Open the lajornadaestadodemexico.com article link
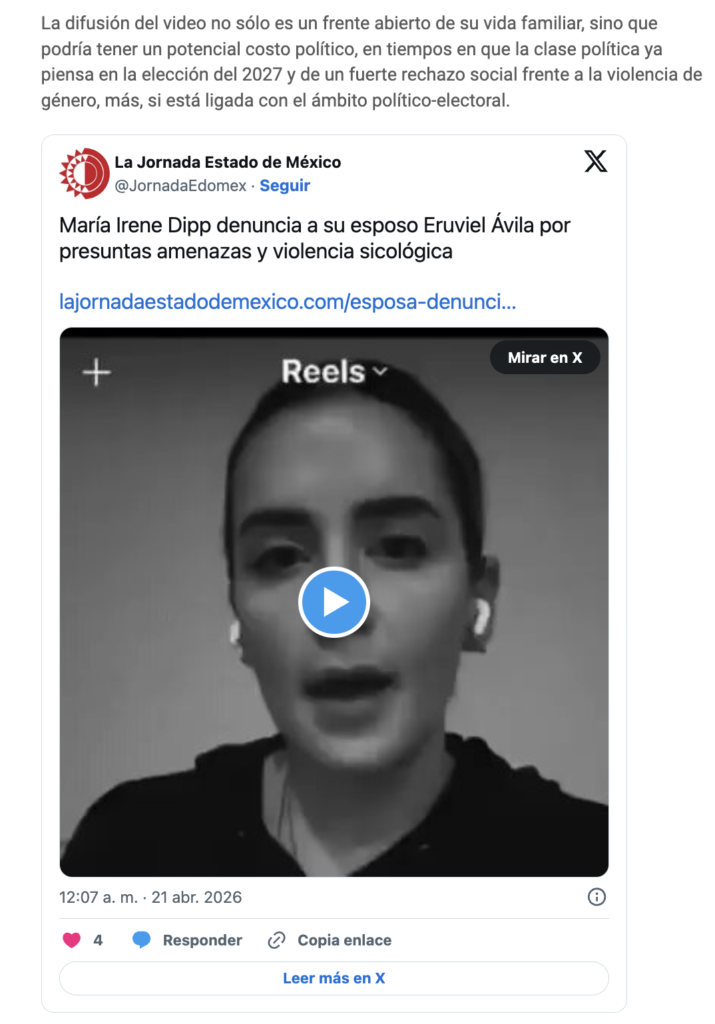The width and height of the screenshot is (715, 1024). point(287,302)
